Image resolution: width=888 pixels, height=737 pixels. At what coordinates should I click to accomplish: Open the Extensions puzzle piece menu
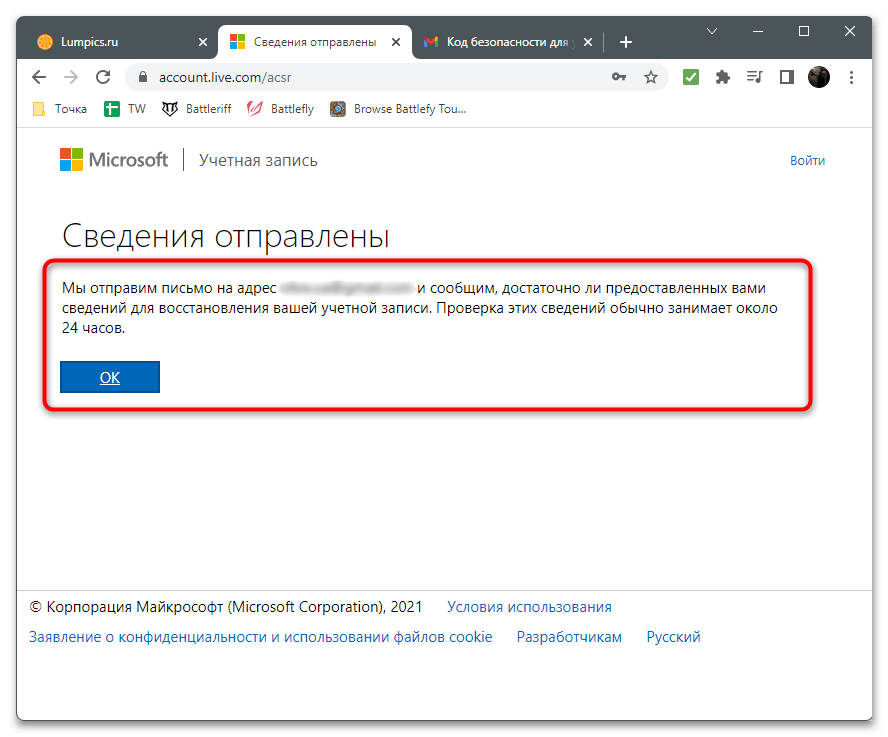click(x=723, y=77)
